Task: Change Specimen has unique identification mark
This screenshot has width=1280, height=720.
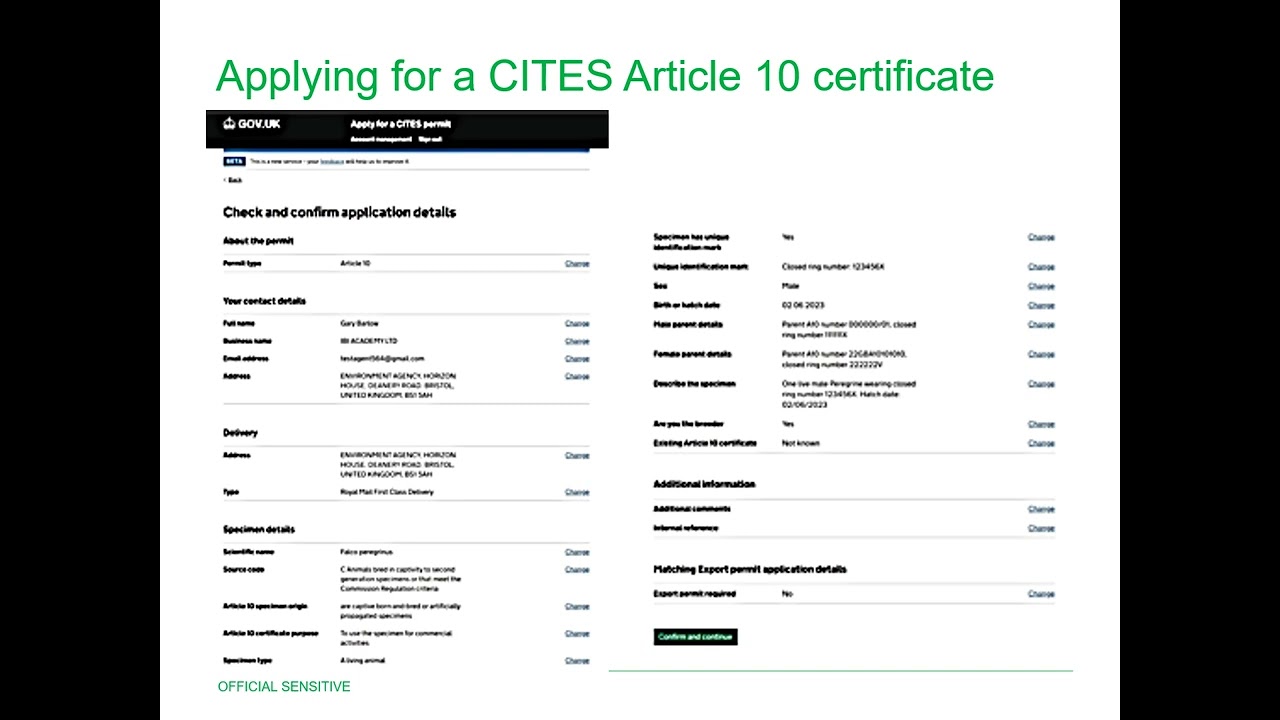Action: point(1041,237)
